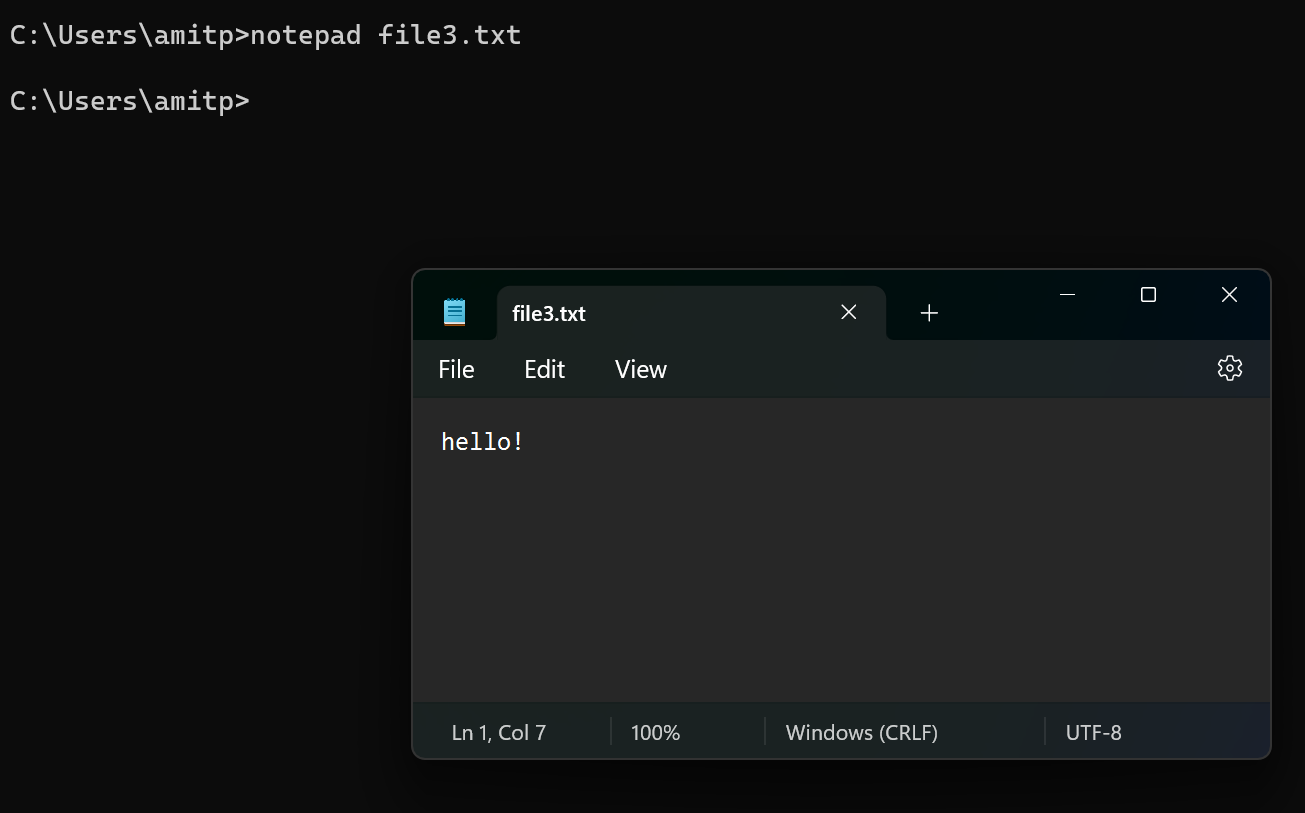This screenshot has height=813, width=1305.
Task: Click the notepad file3.txt command text
Action: click(x=385, y=35)
